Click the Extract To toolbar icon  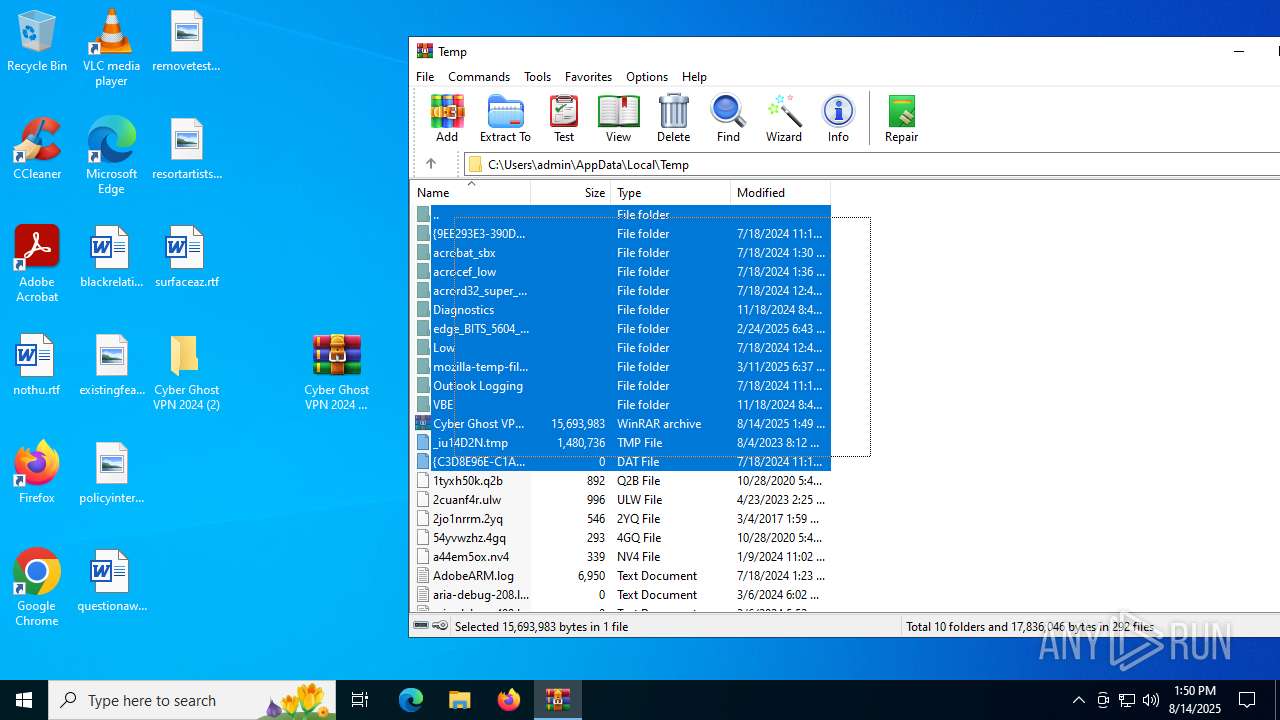click(x=505, y=119)
